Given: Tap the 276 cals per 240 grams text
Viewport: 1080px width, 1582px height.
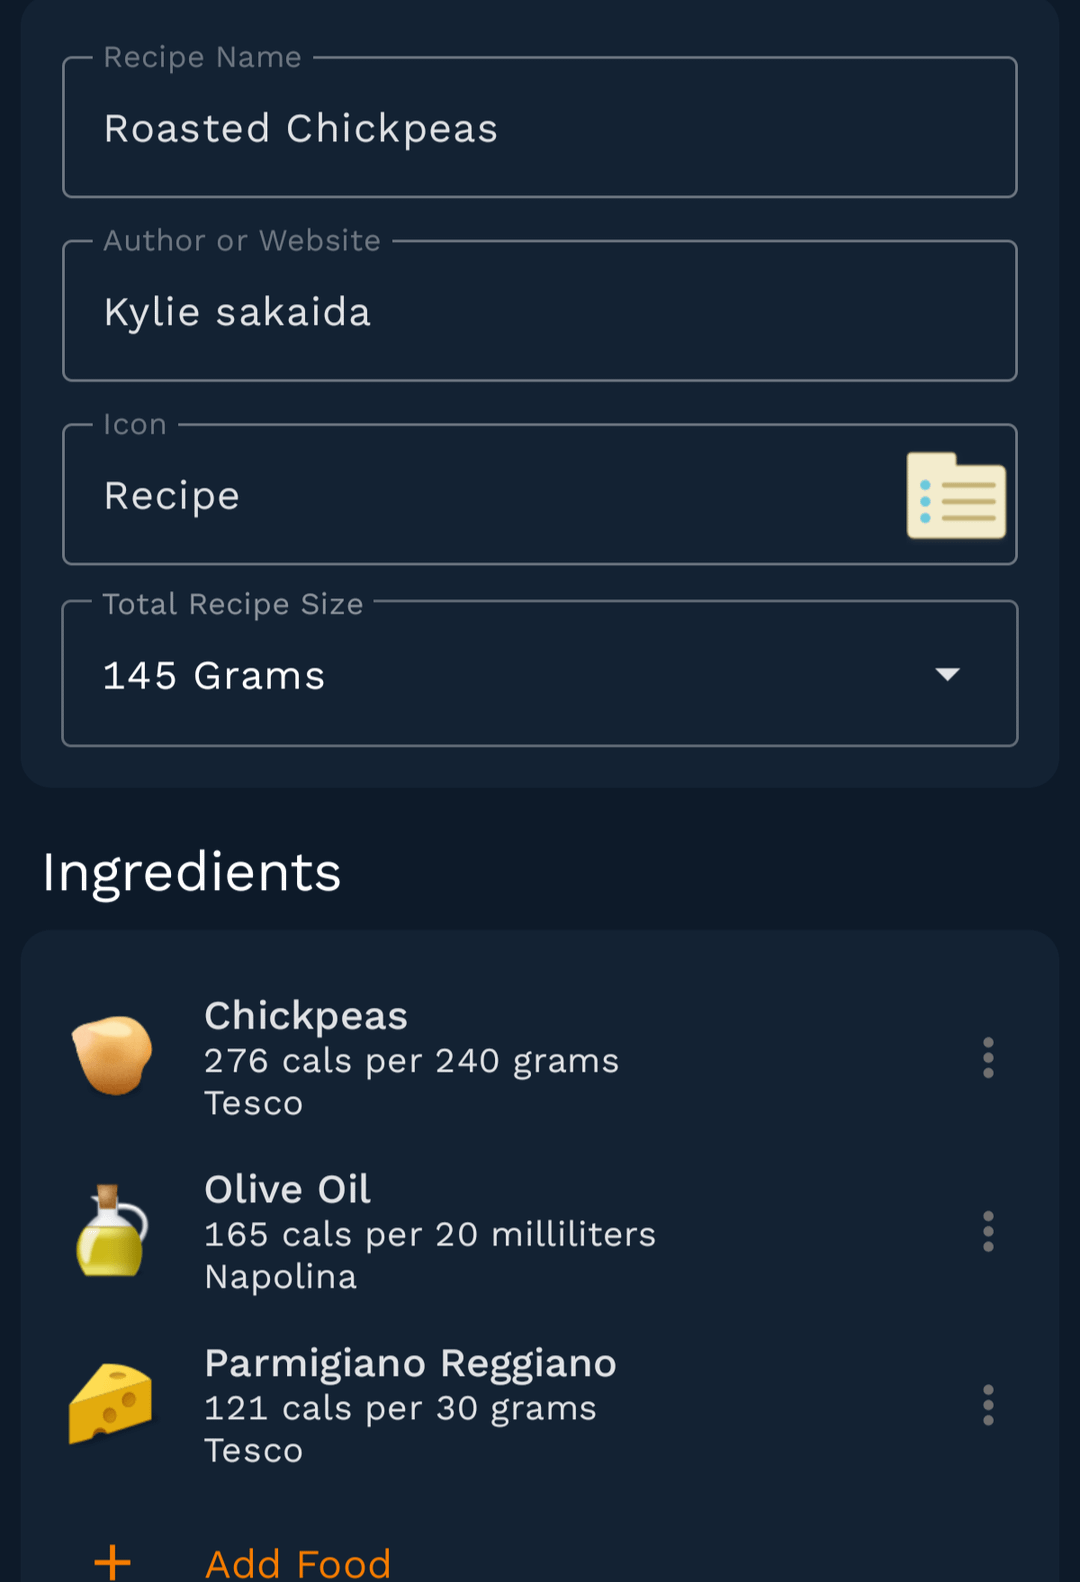Looking at the screenshot, I should click(411, 1061).
